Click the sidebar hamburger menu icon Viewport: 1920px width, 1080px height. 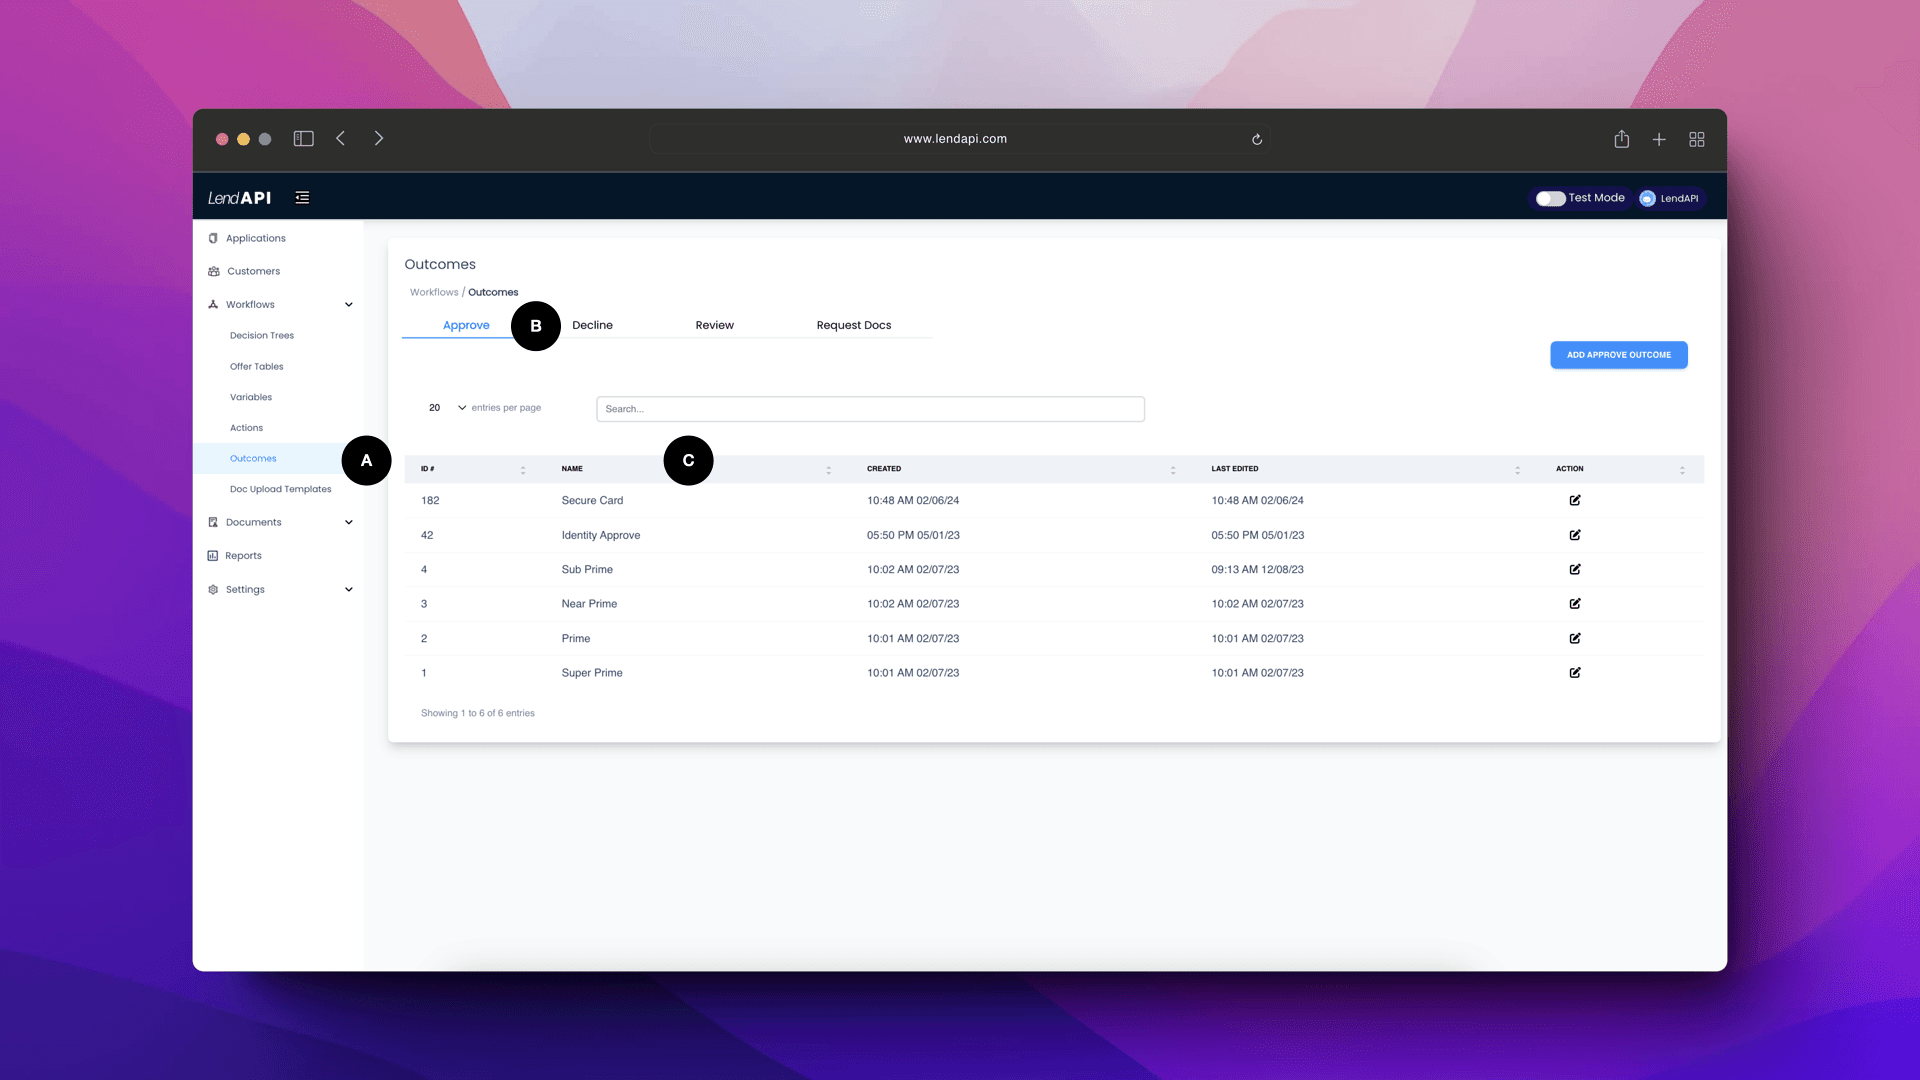coord(301,198)
